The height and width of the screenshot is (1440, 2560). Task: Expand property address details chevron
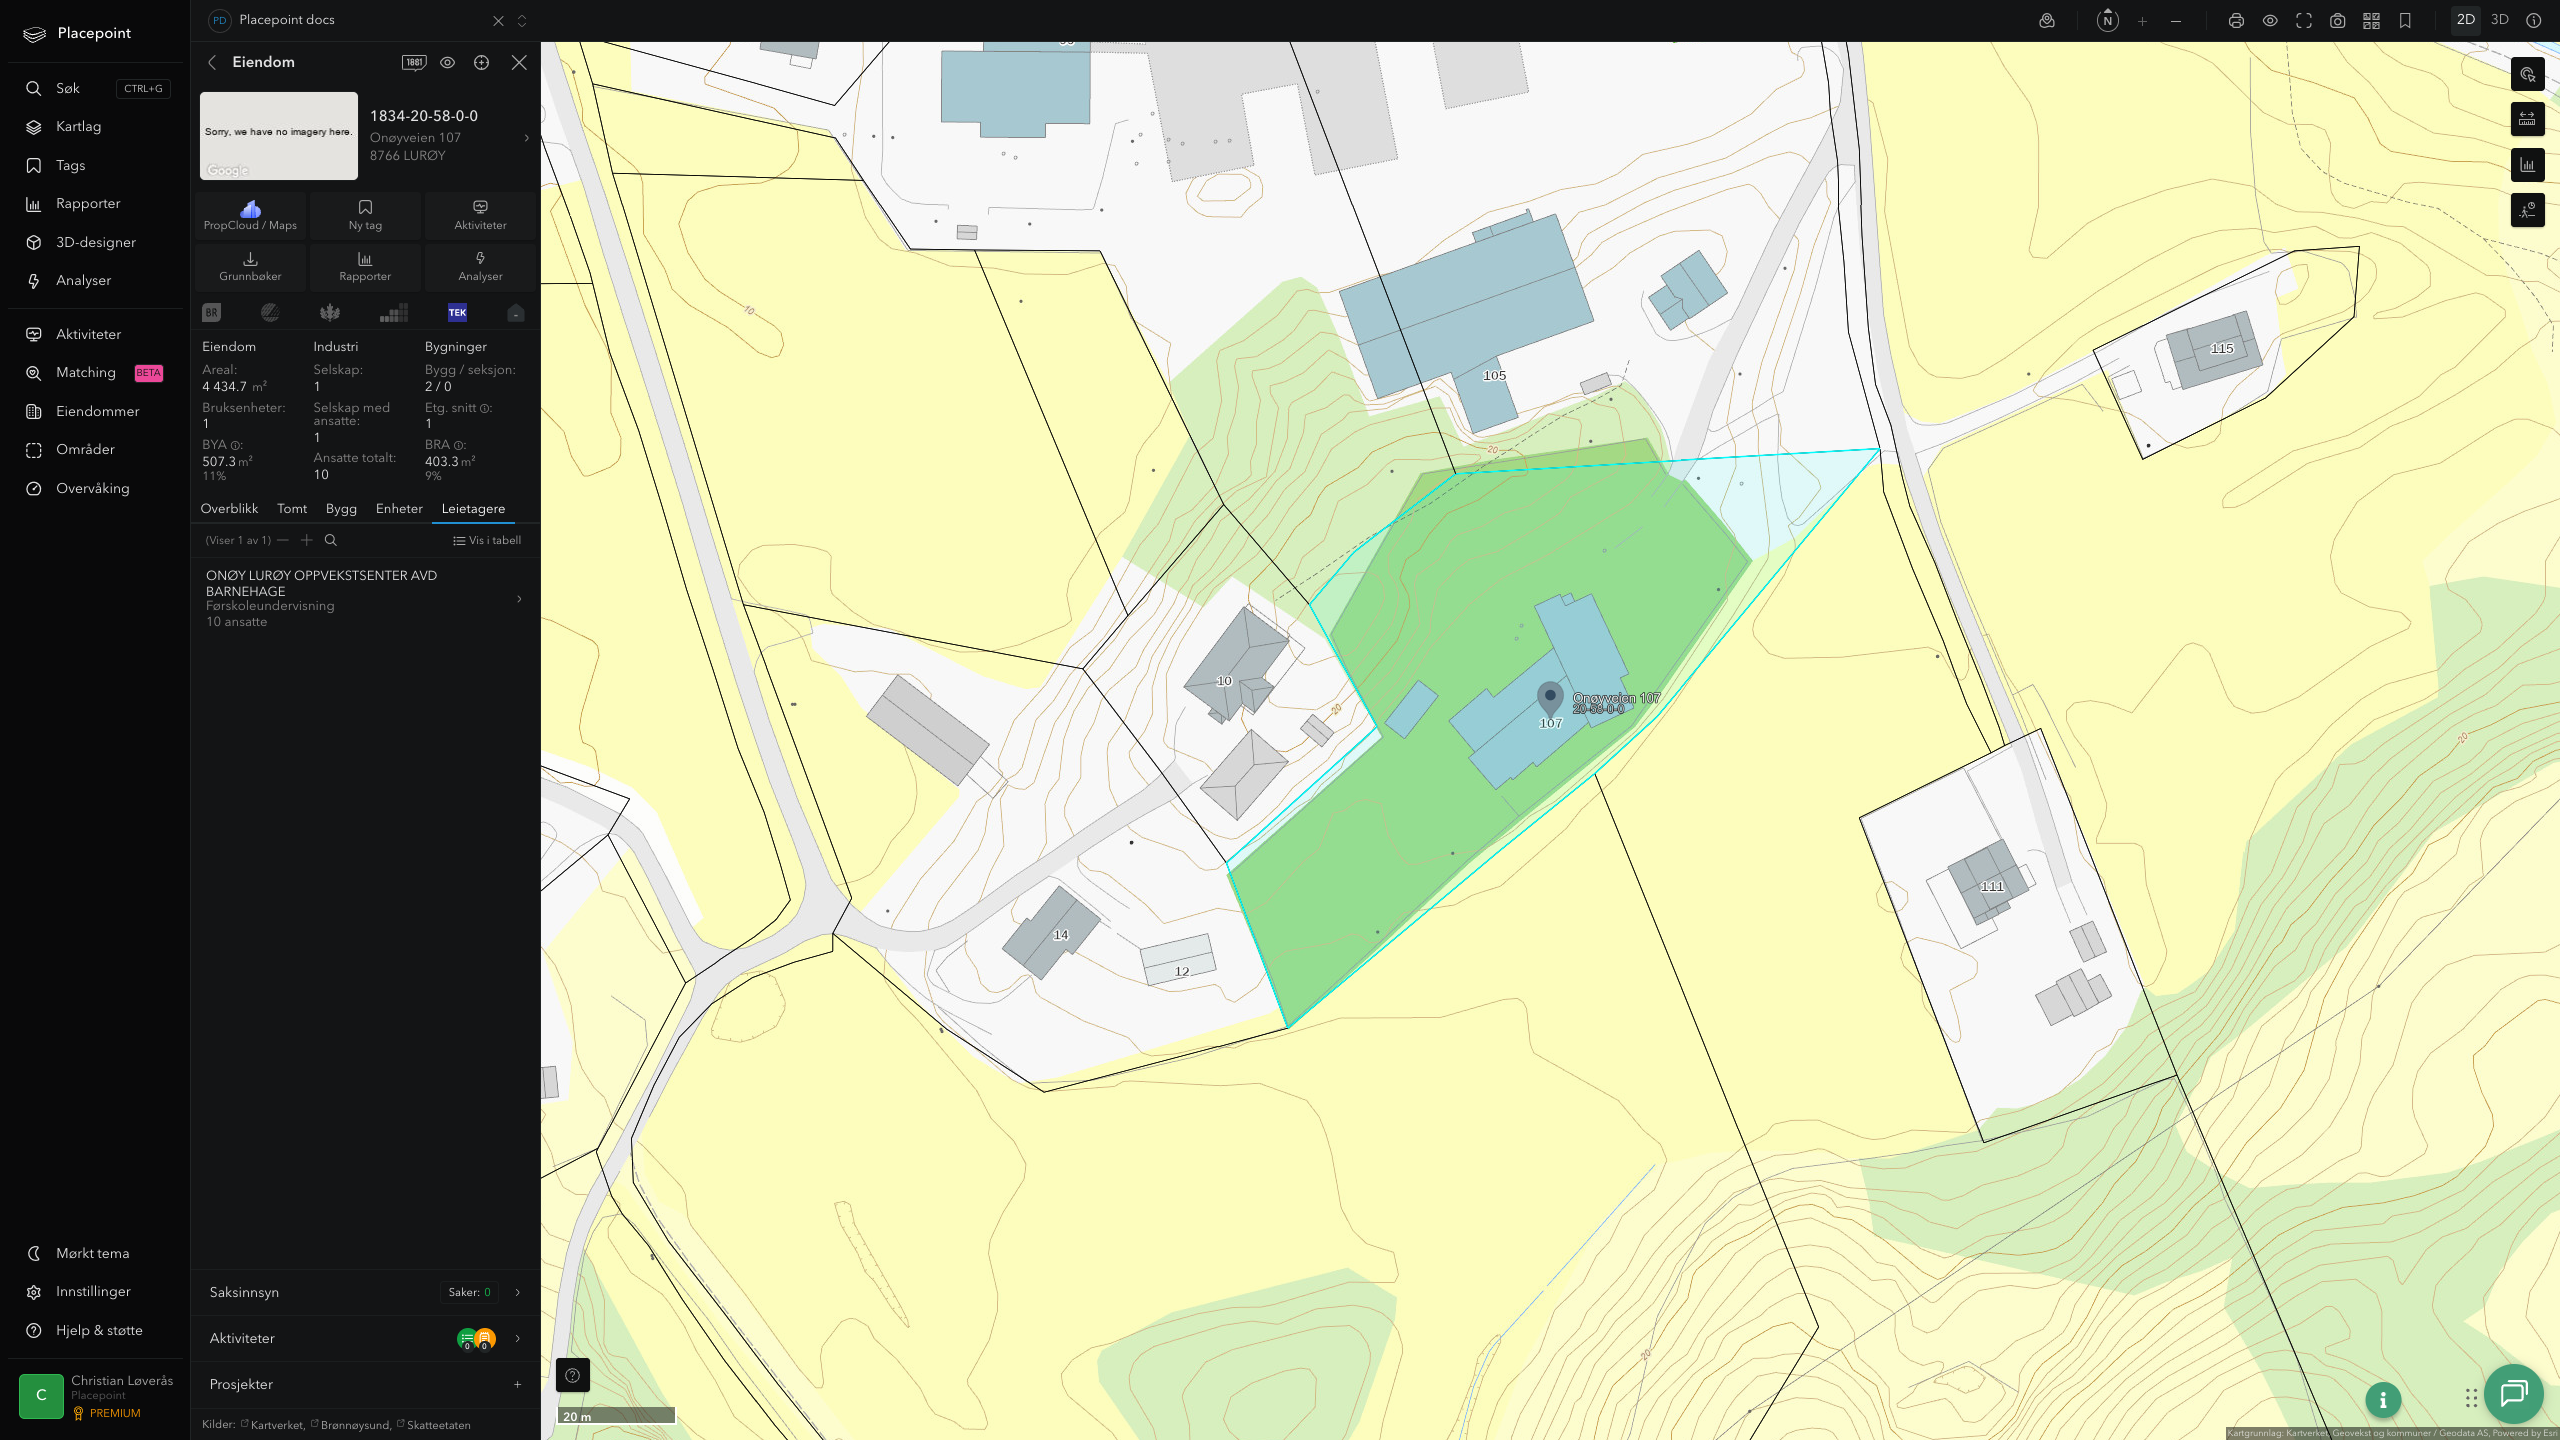(x=527, y=138)
